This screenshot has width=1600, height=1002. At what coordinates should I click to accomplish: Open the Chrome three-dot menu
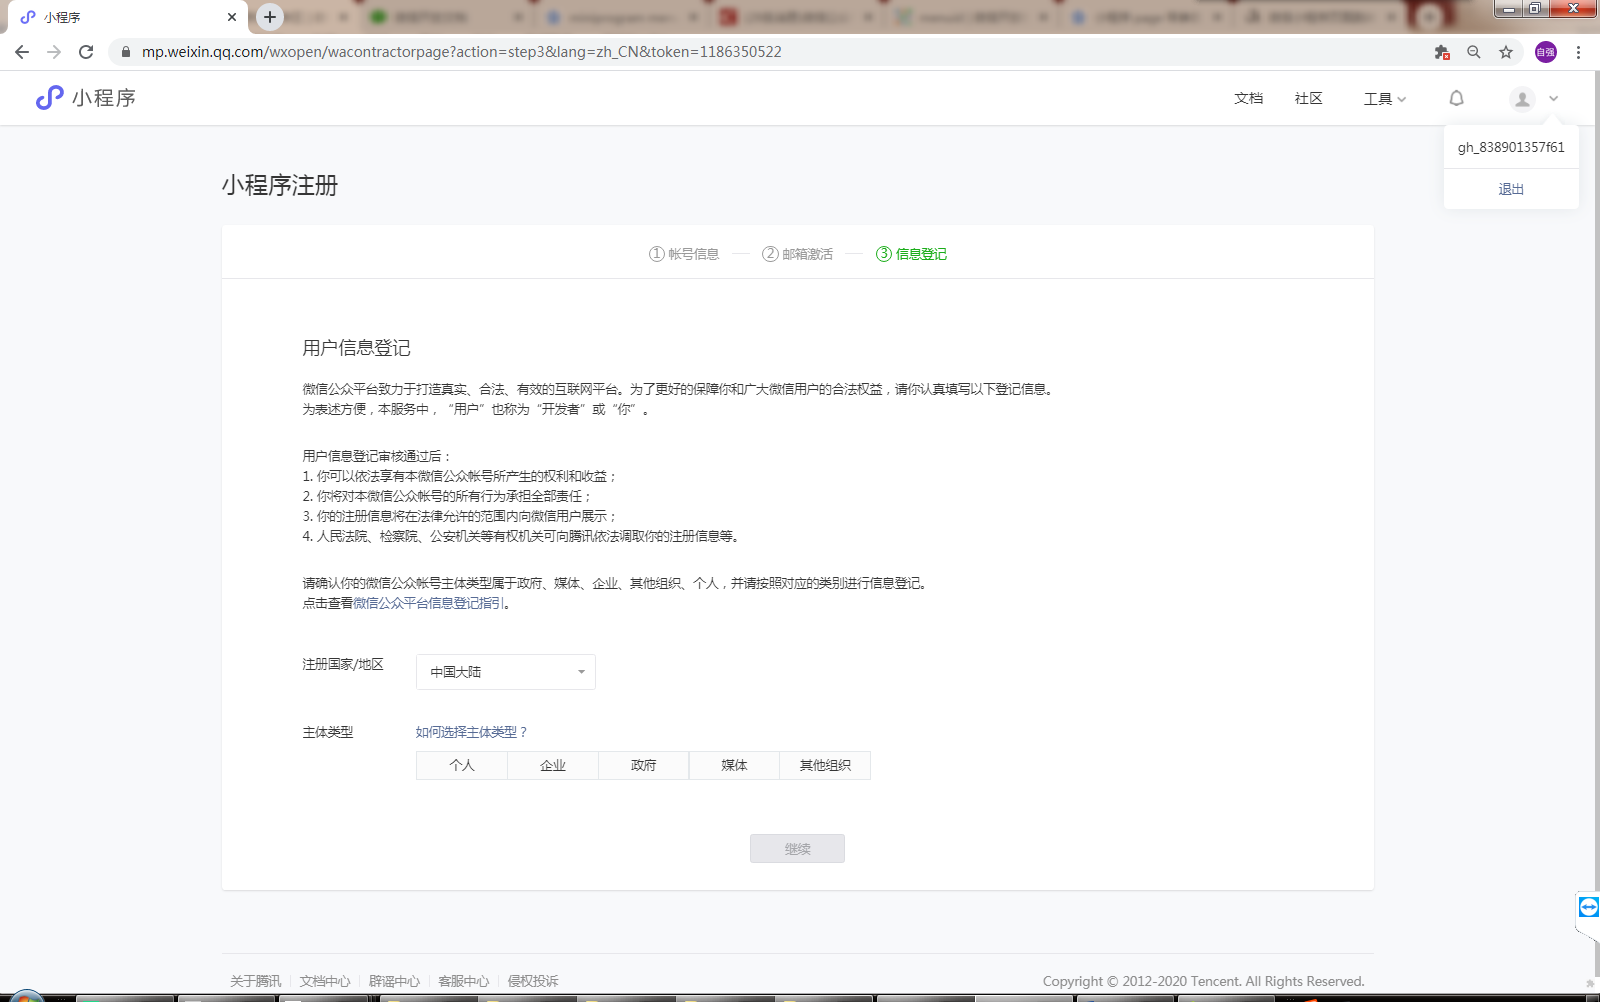pos(1579,52)
